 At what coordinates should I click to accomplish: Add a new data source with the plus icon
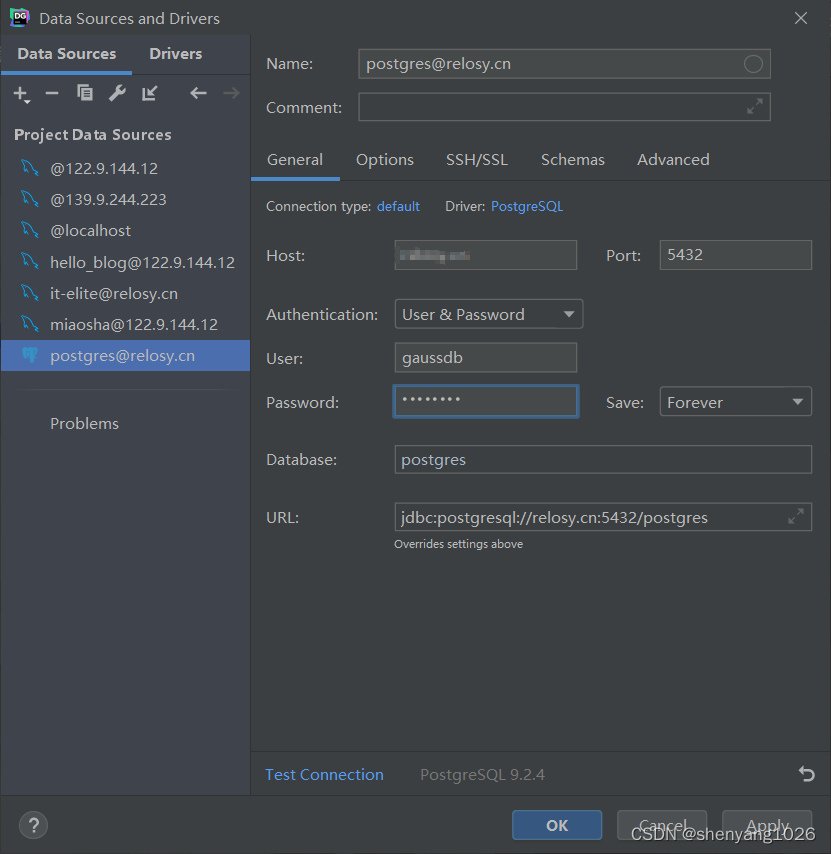[20, 93]
